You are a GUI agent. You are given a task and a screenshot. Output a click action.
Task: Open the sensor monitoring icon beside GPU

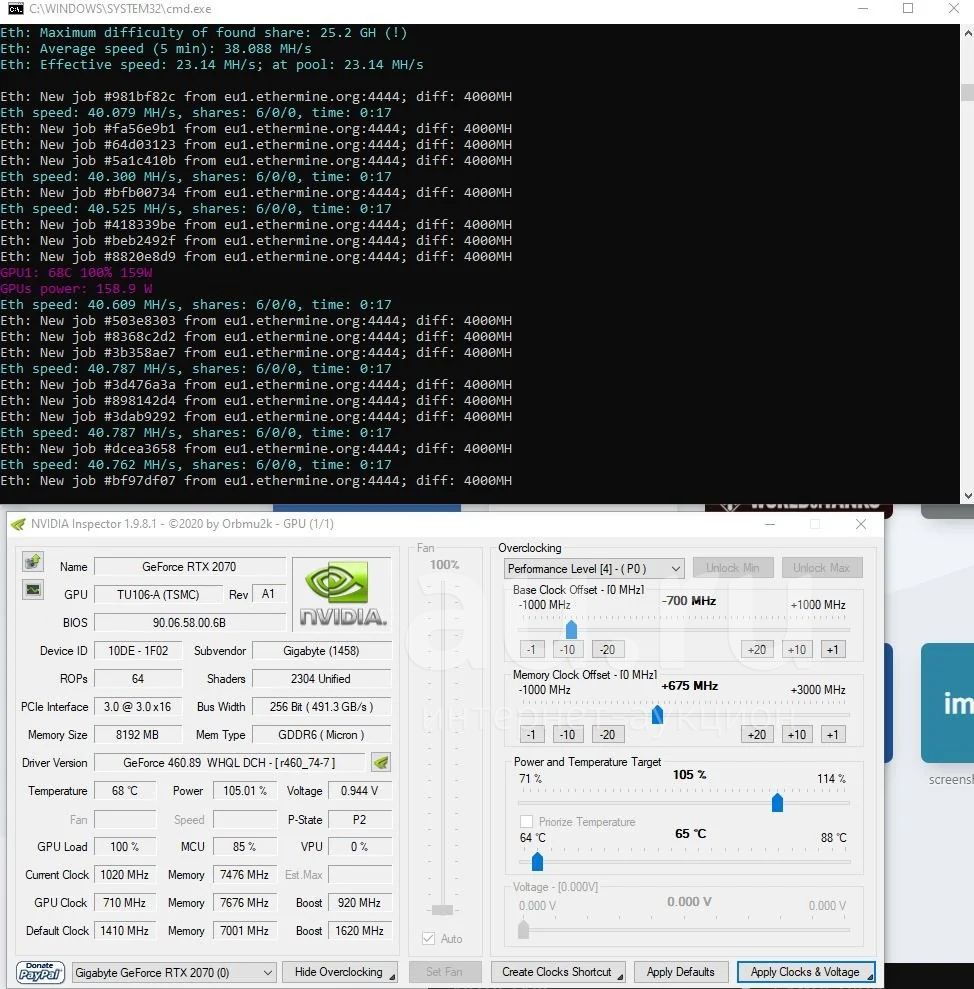click(x=33, y=590)
